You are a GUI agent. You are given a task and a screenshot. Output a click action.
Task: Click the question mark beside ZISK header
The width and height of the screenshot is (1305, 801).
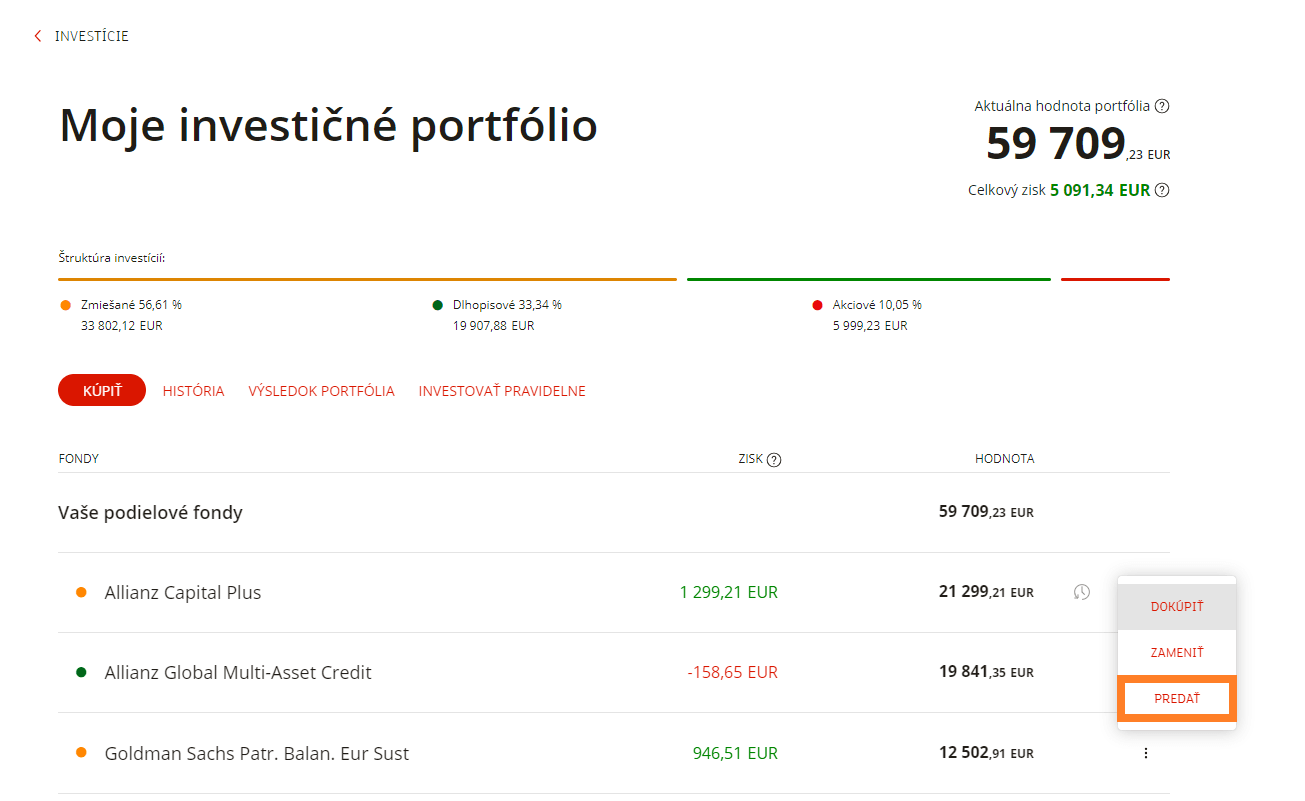tap(774, 459)
